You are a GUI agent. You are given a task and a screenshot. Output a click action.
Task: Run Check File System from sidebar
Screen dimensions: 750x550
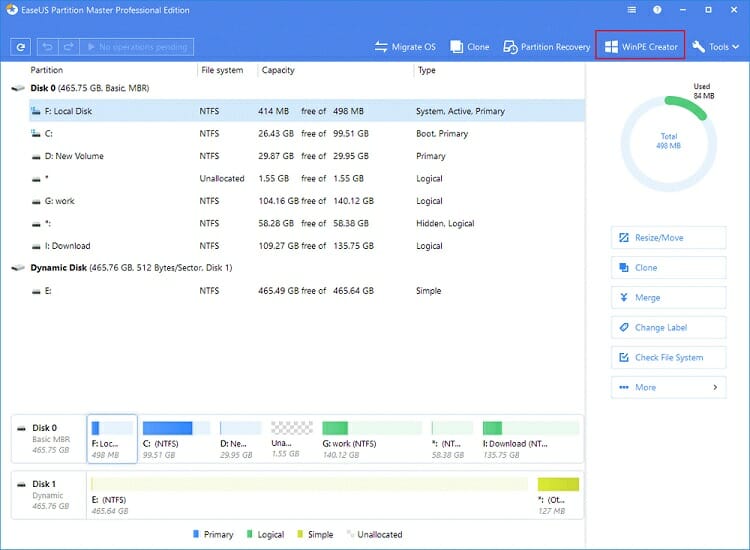(x=668, y=357)
